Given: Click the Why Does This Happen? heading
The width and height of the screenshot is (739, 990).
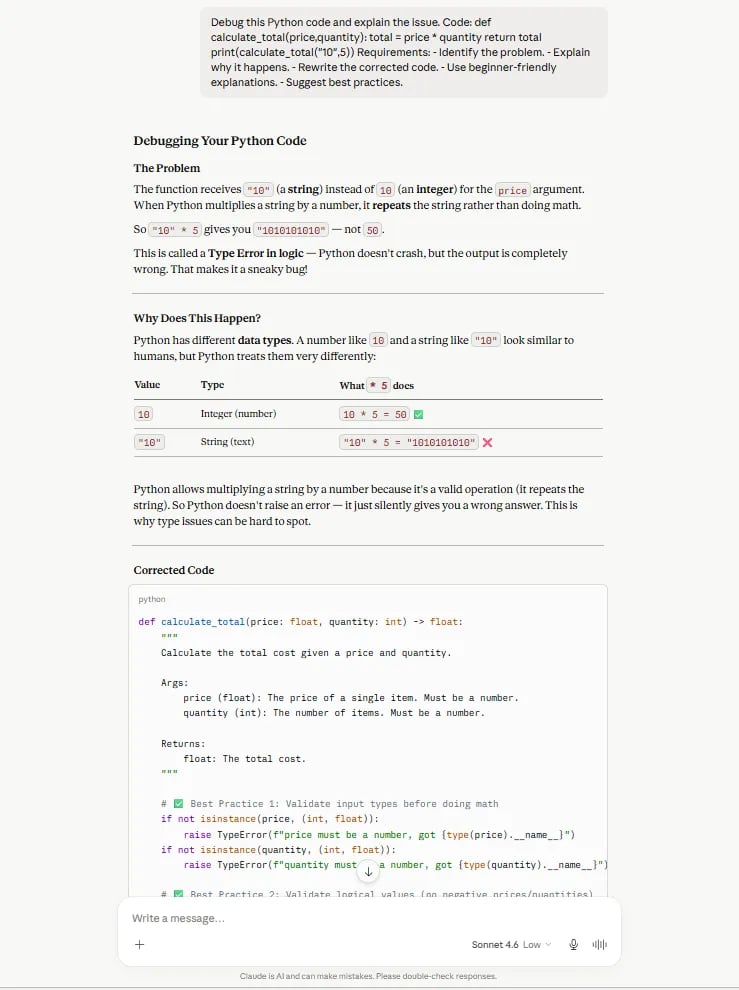Looking at the screenshot, I should tap(197, 318).
